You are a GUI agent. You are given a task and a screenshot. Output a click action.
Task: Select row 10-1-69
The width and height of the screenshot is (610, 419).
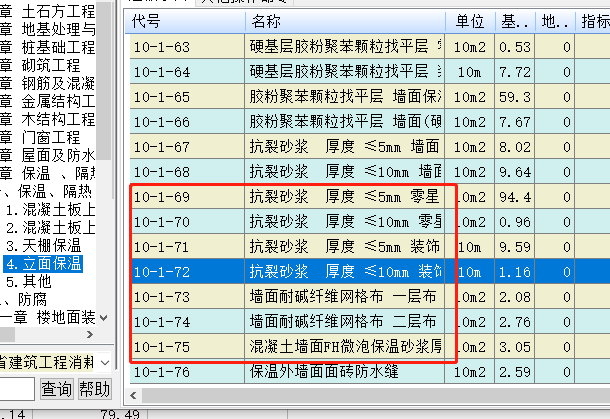pos(370,197)
